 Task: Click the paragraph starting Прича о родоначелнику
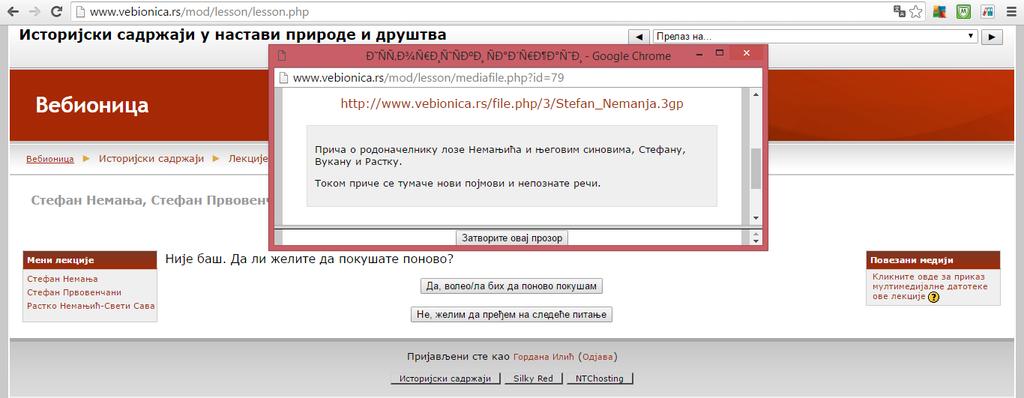(500, 156)
